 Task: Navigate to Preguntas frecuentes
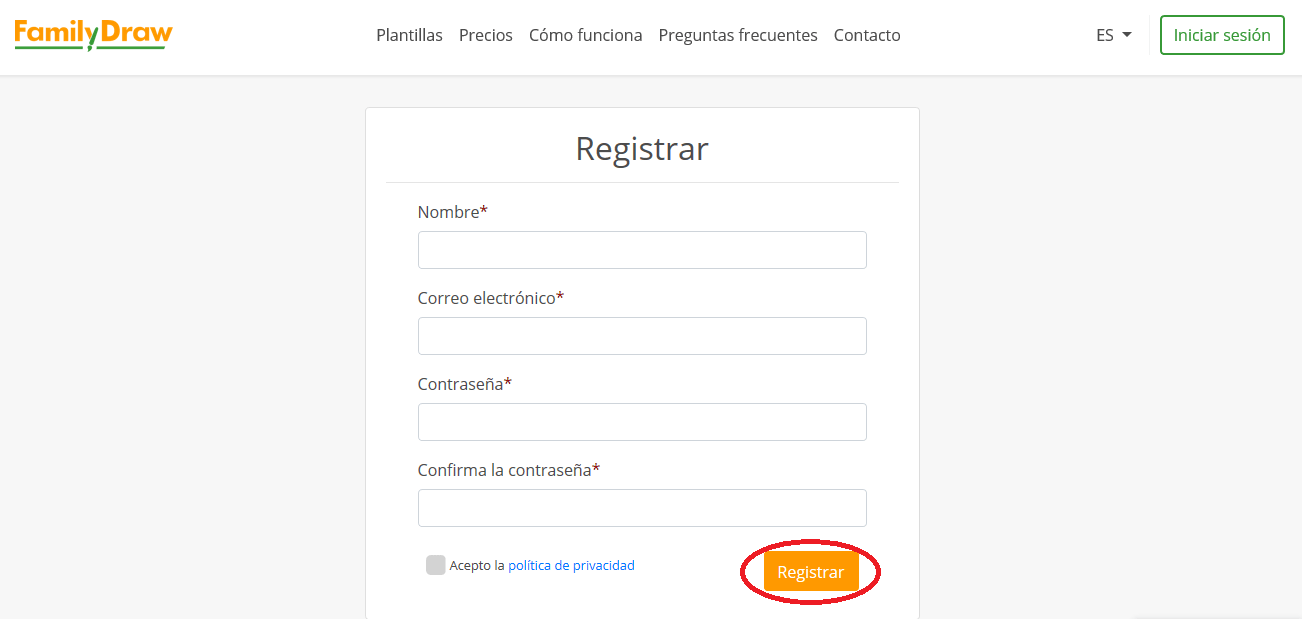tap(737, 35)
